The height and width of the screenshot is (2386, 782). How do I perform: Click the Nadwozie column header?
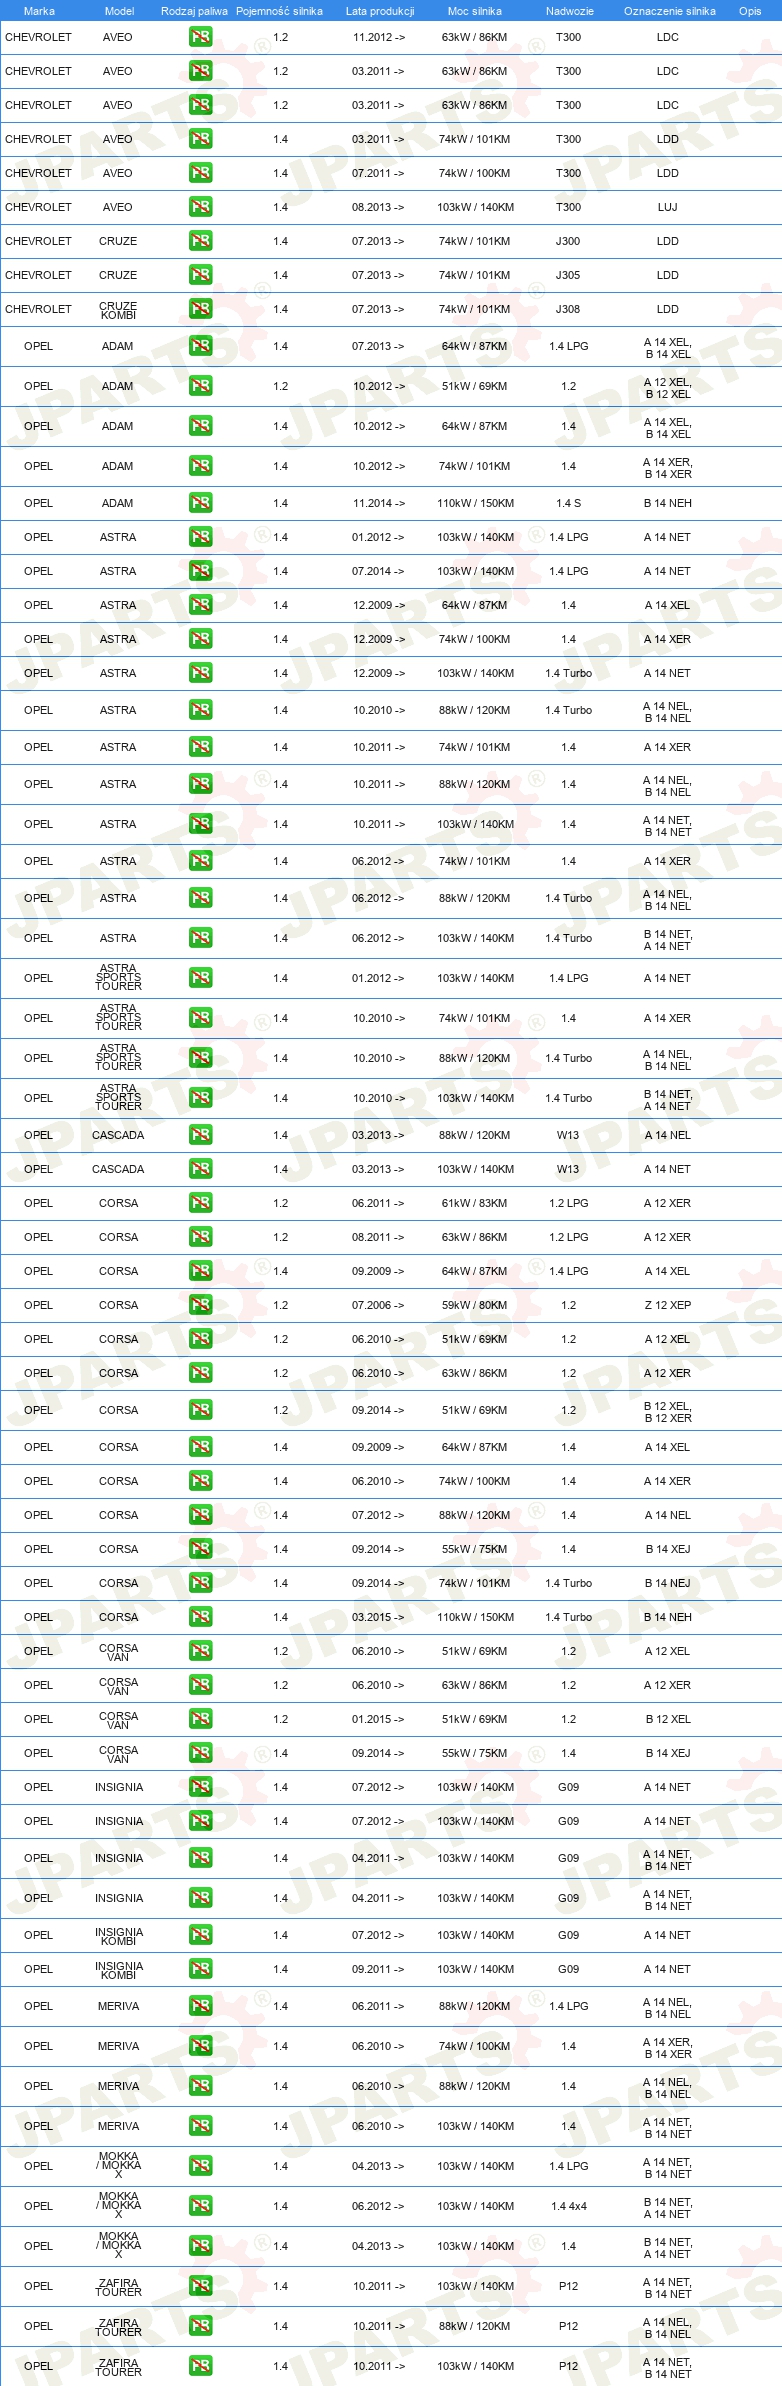(570, 11)
